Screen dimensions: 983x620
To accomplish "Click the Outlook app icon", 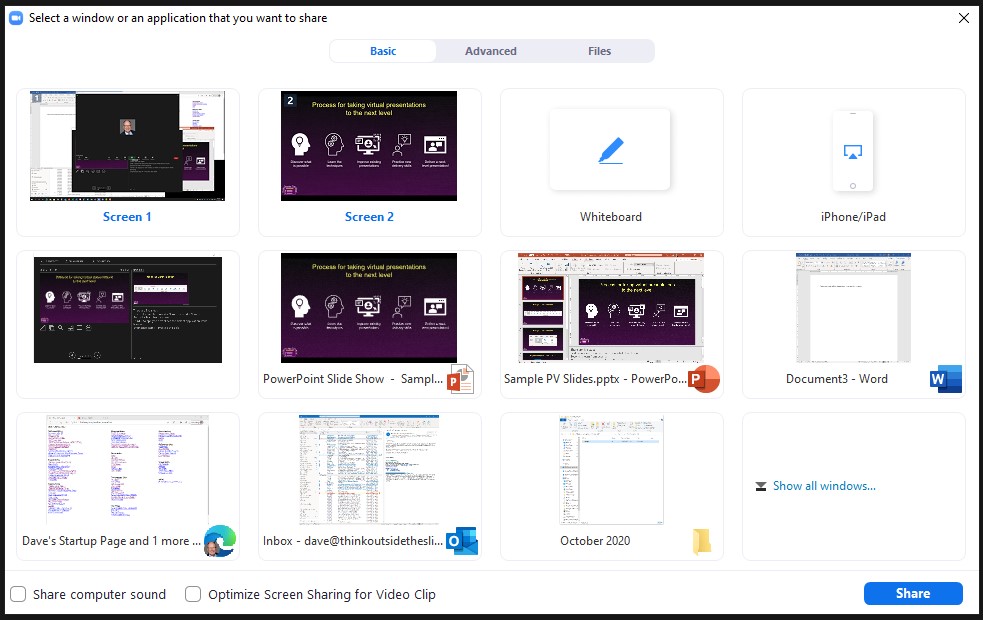I will tap(461, 541).
